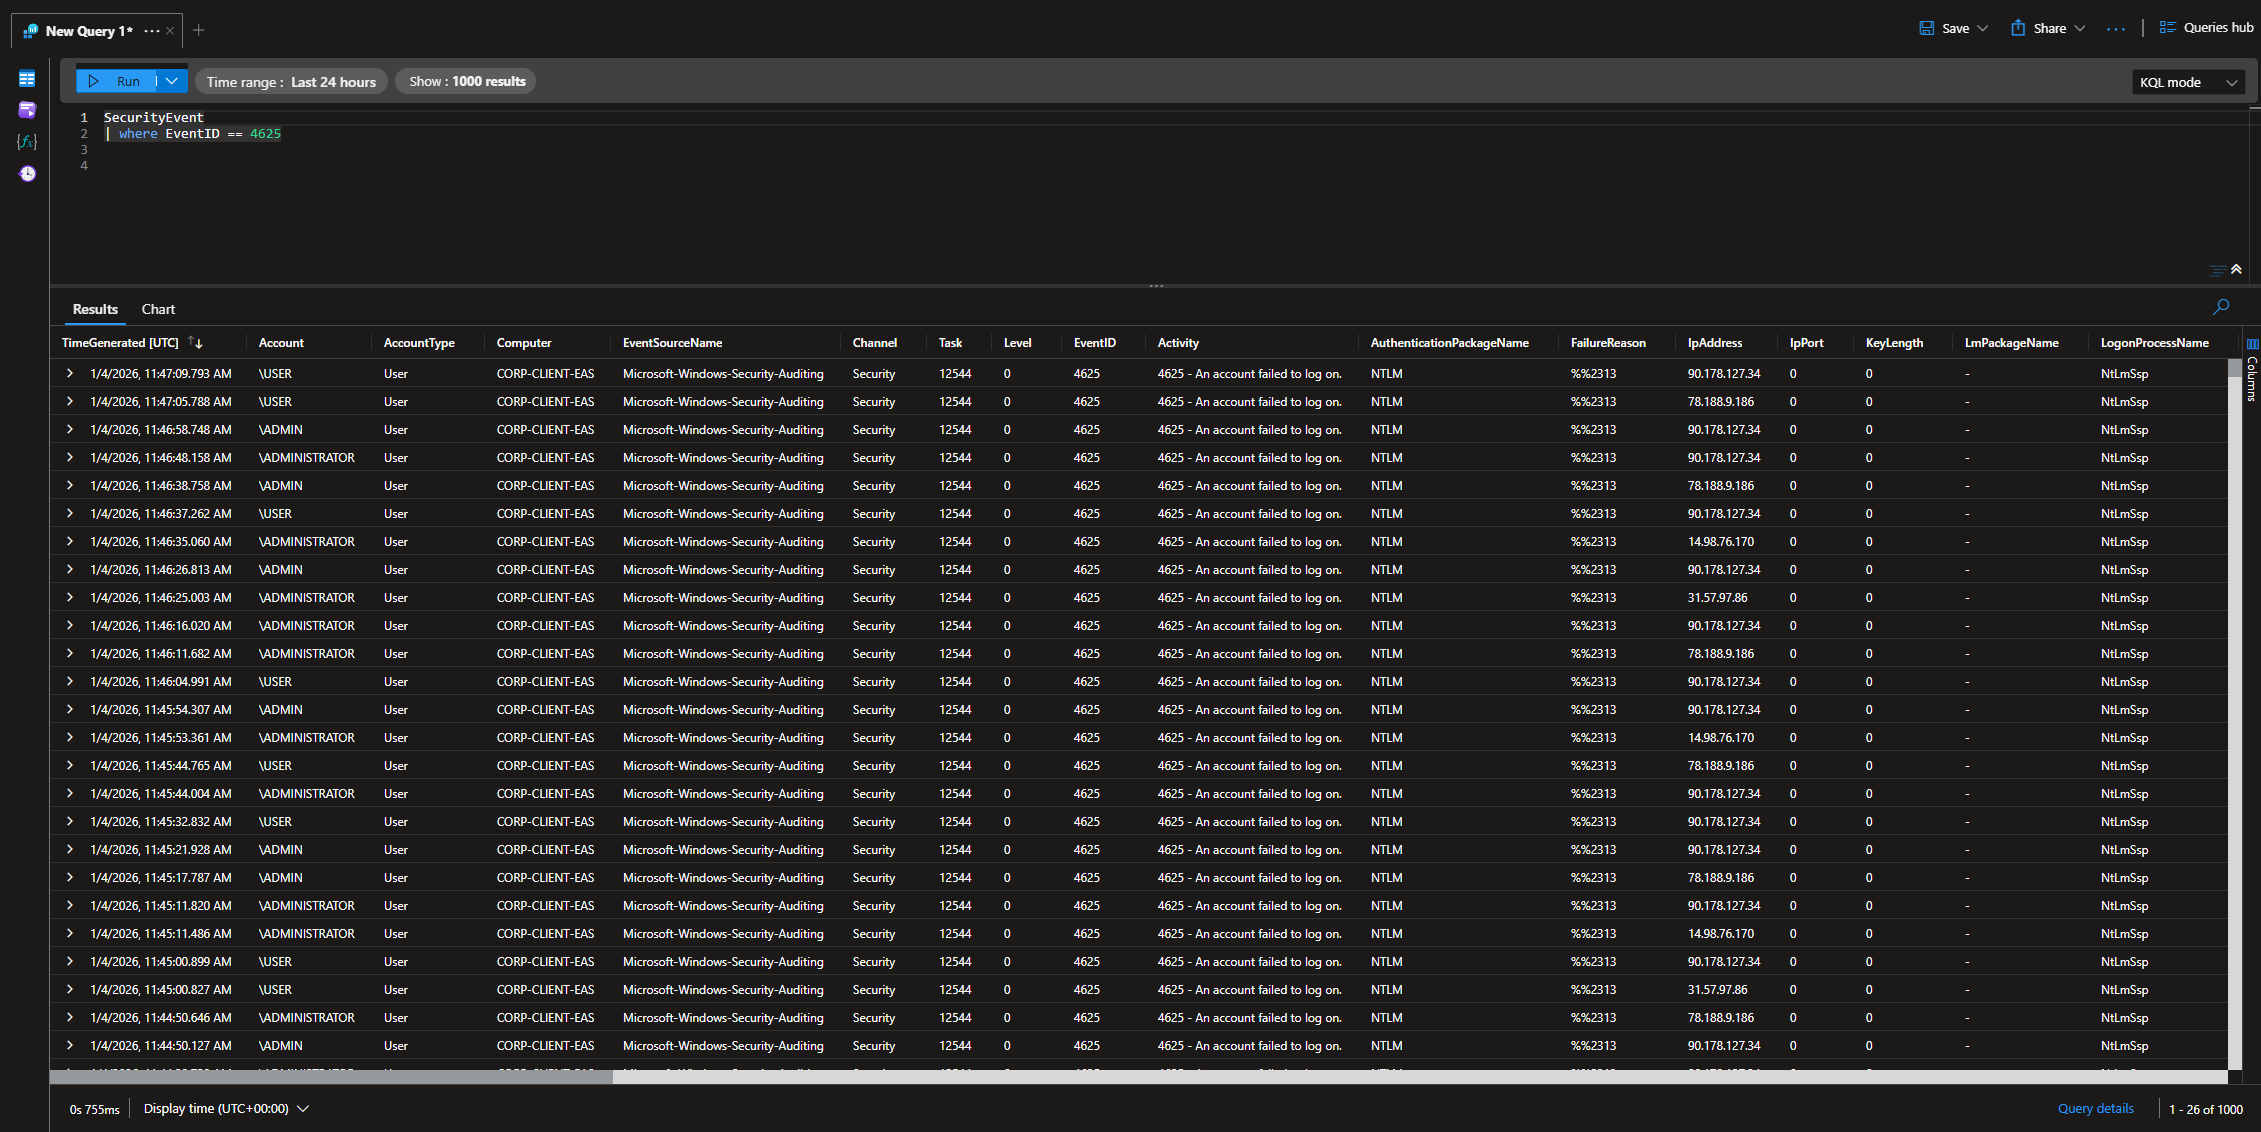Open the query history clock icon
Viewport: 2261px width, 1132px height.
point(27,174)
